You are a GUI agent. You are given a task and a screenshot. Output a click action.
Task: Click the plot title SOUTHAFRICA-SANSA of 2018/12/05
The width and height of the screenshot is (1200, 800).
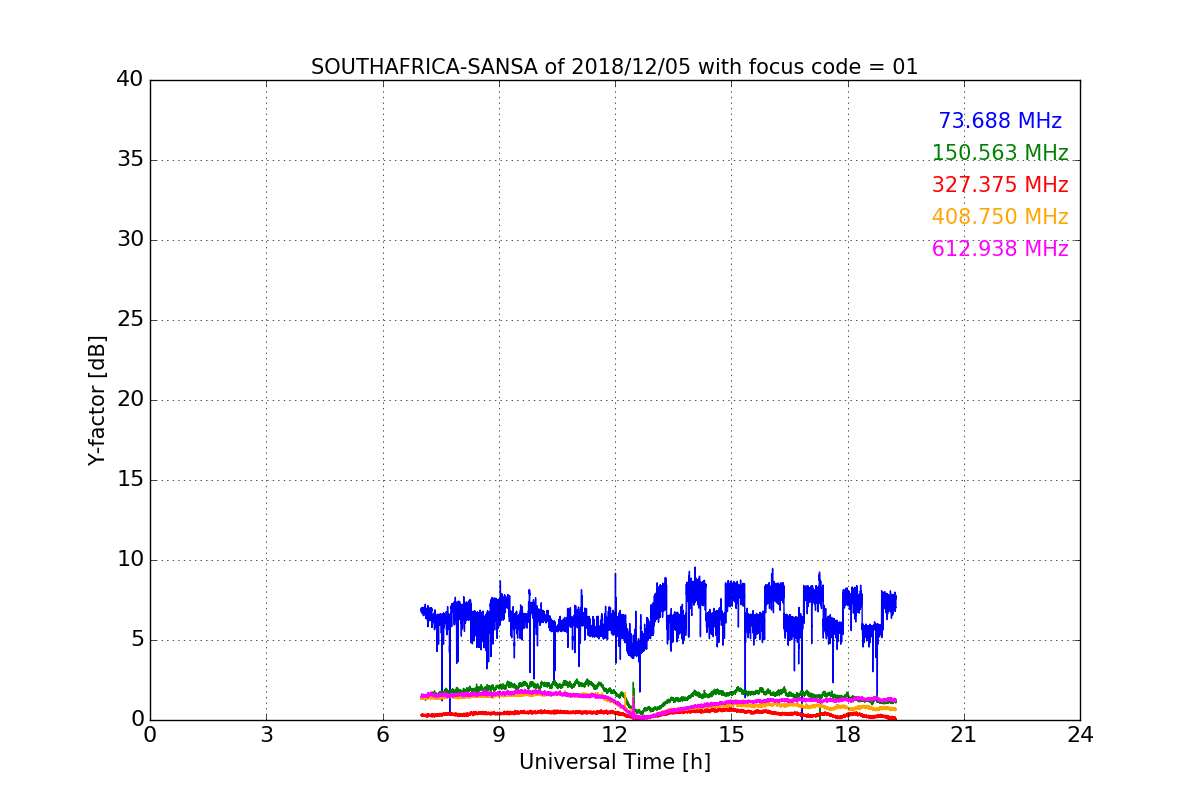(x=614, y=67)
